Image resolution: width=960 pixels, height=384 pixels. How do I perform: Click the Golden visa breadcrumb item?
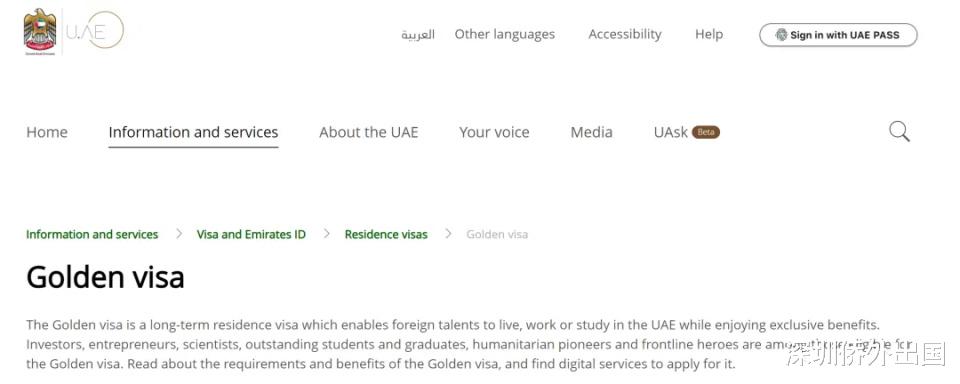[497, 234]
